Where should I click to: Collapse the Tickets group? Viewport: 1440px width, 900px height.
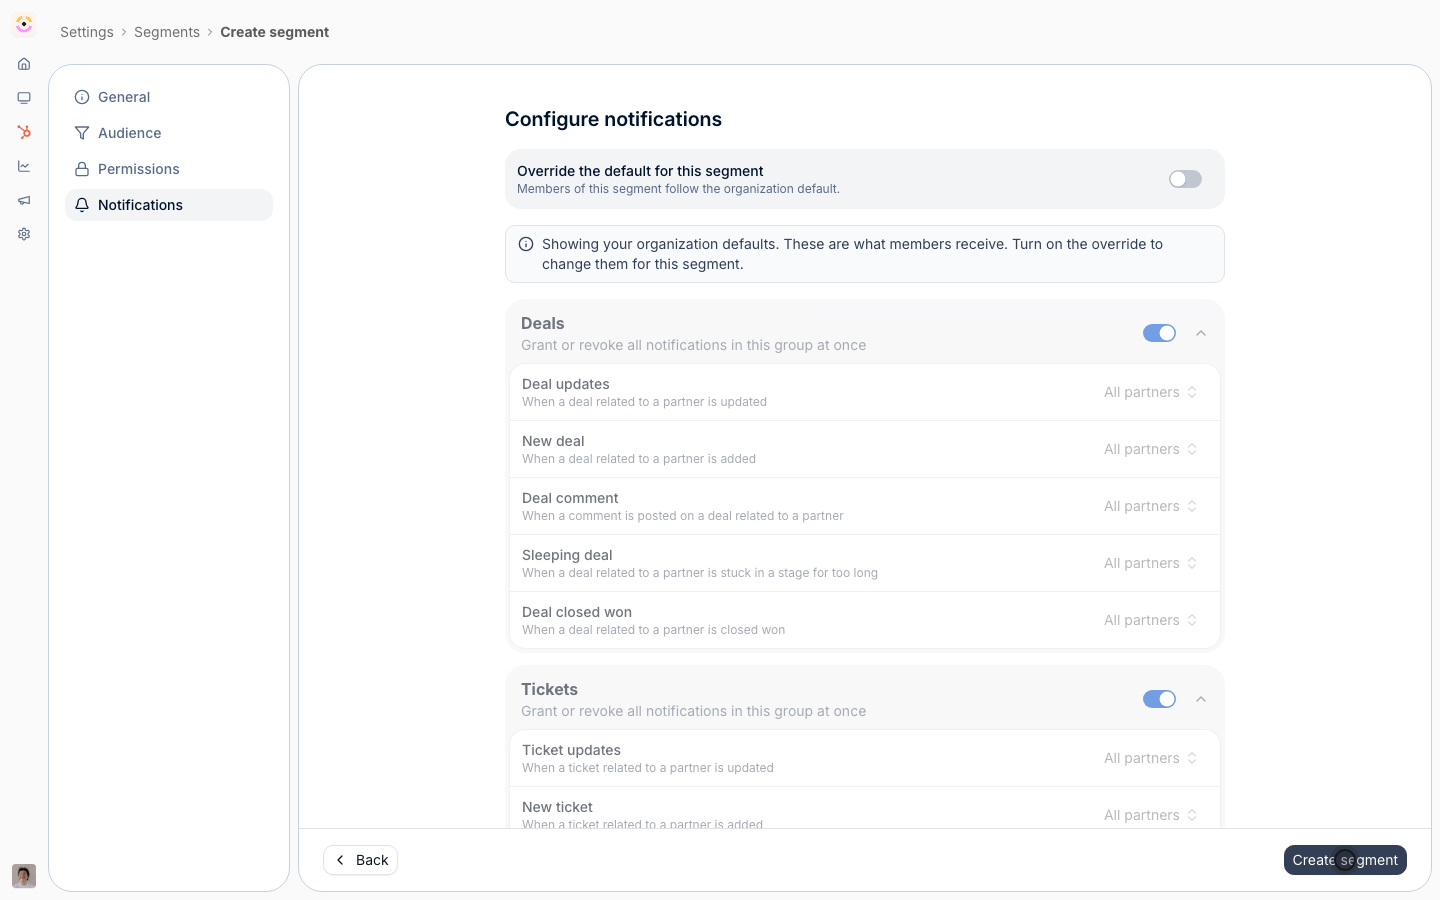[x=1201, y=699]
